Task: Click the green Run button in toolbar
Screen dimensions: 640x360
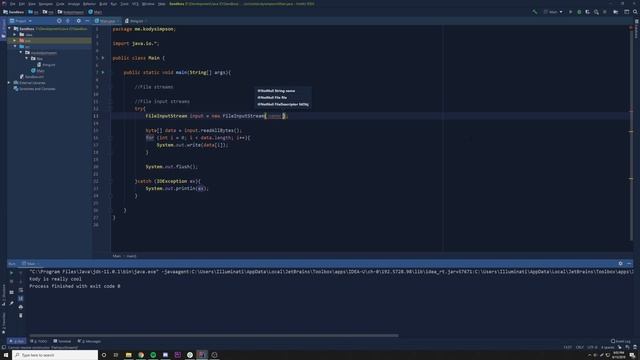Action: tap(571, 12)
